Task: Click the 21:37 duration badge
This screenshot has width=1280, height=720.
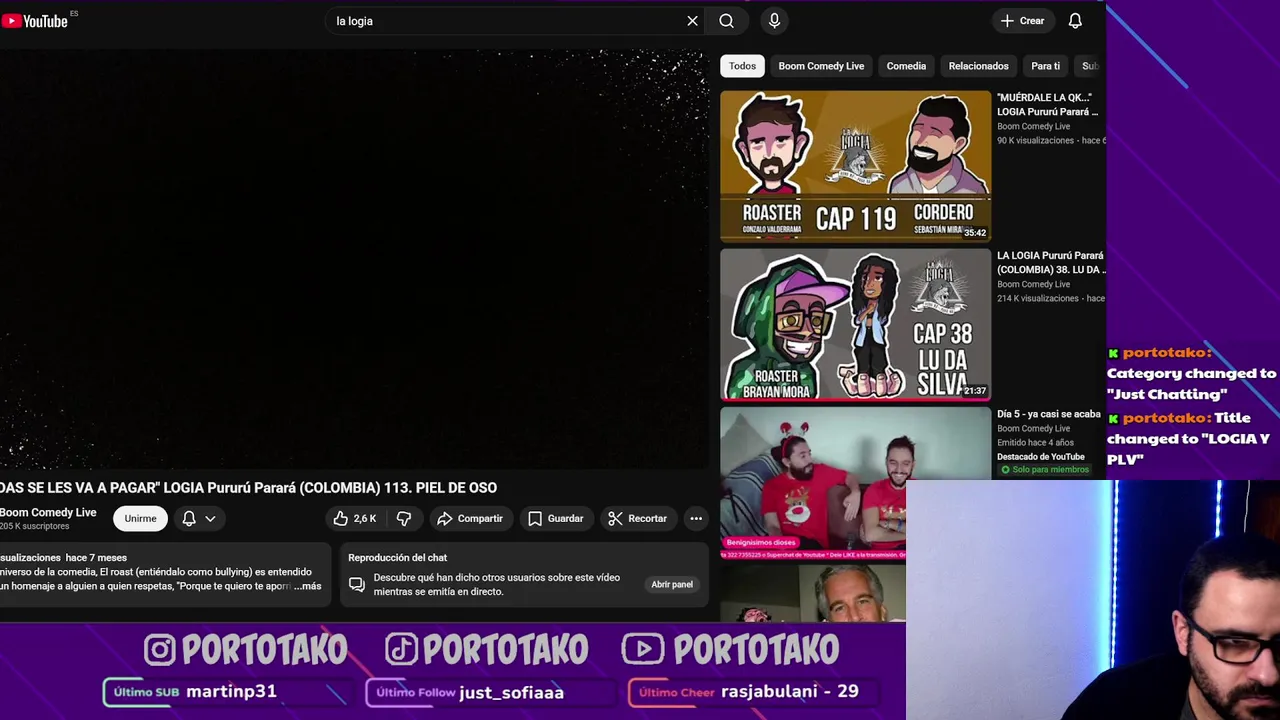Action: point(975,391)
